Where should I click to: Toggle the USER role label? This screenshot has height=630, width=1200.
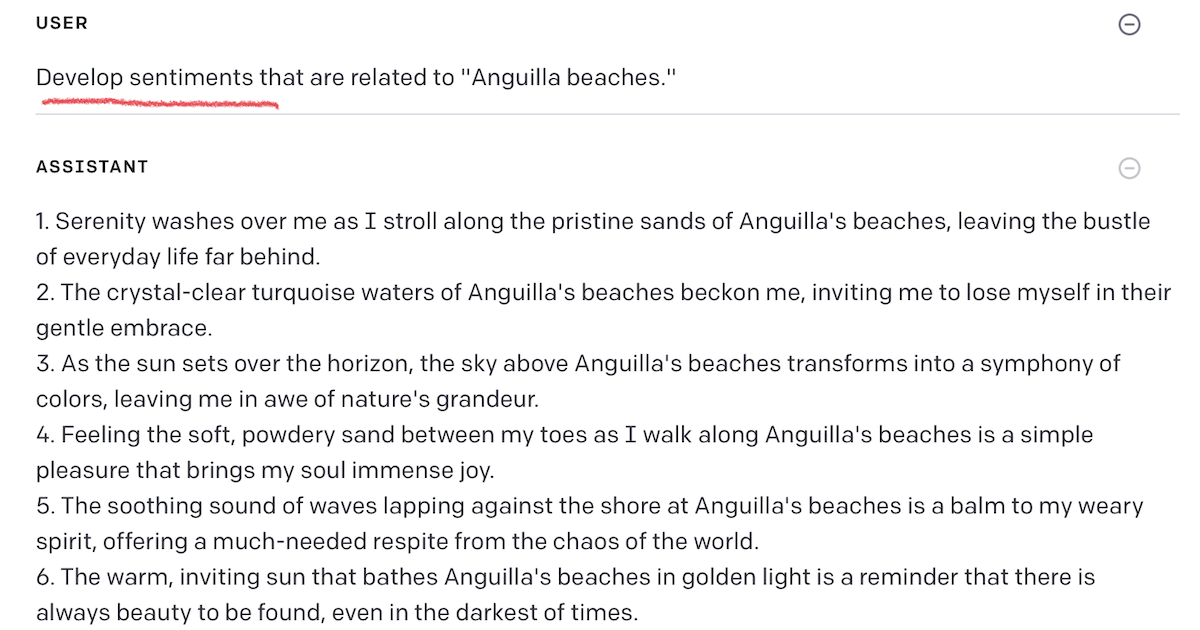pyautogui.click(x=62, y=23)
